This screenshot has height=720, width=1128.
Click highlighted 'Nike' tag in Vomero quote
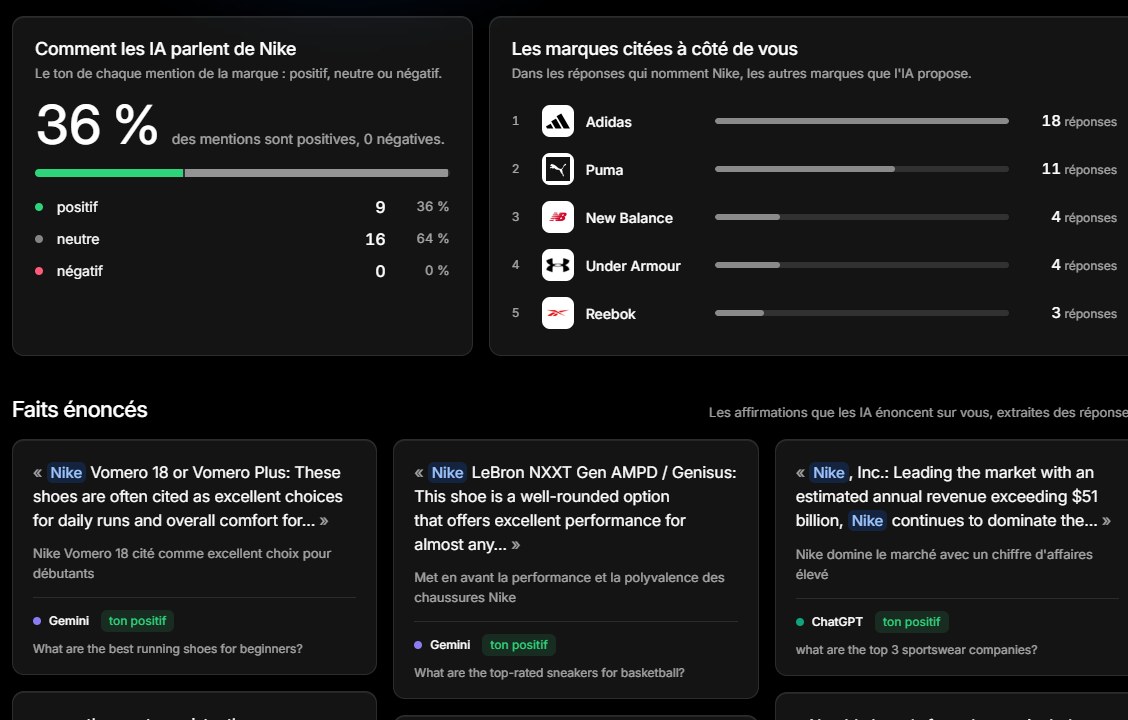click(66, 473)
